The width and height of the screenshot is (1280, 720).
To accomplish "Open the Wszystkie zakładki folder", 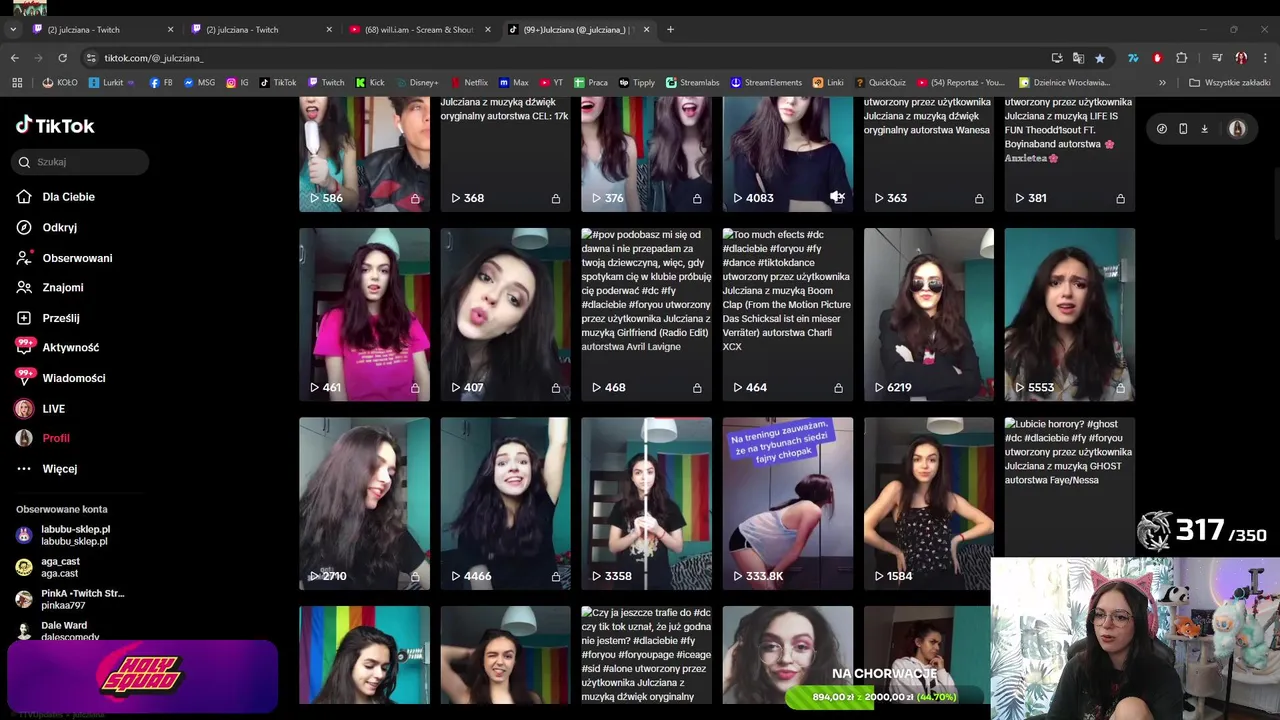I will click(1230, 83).
